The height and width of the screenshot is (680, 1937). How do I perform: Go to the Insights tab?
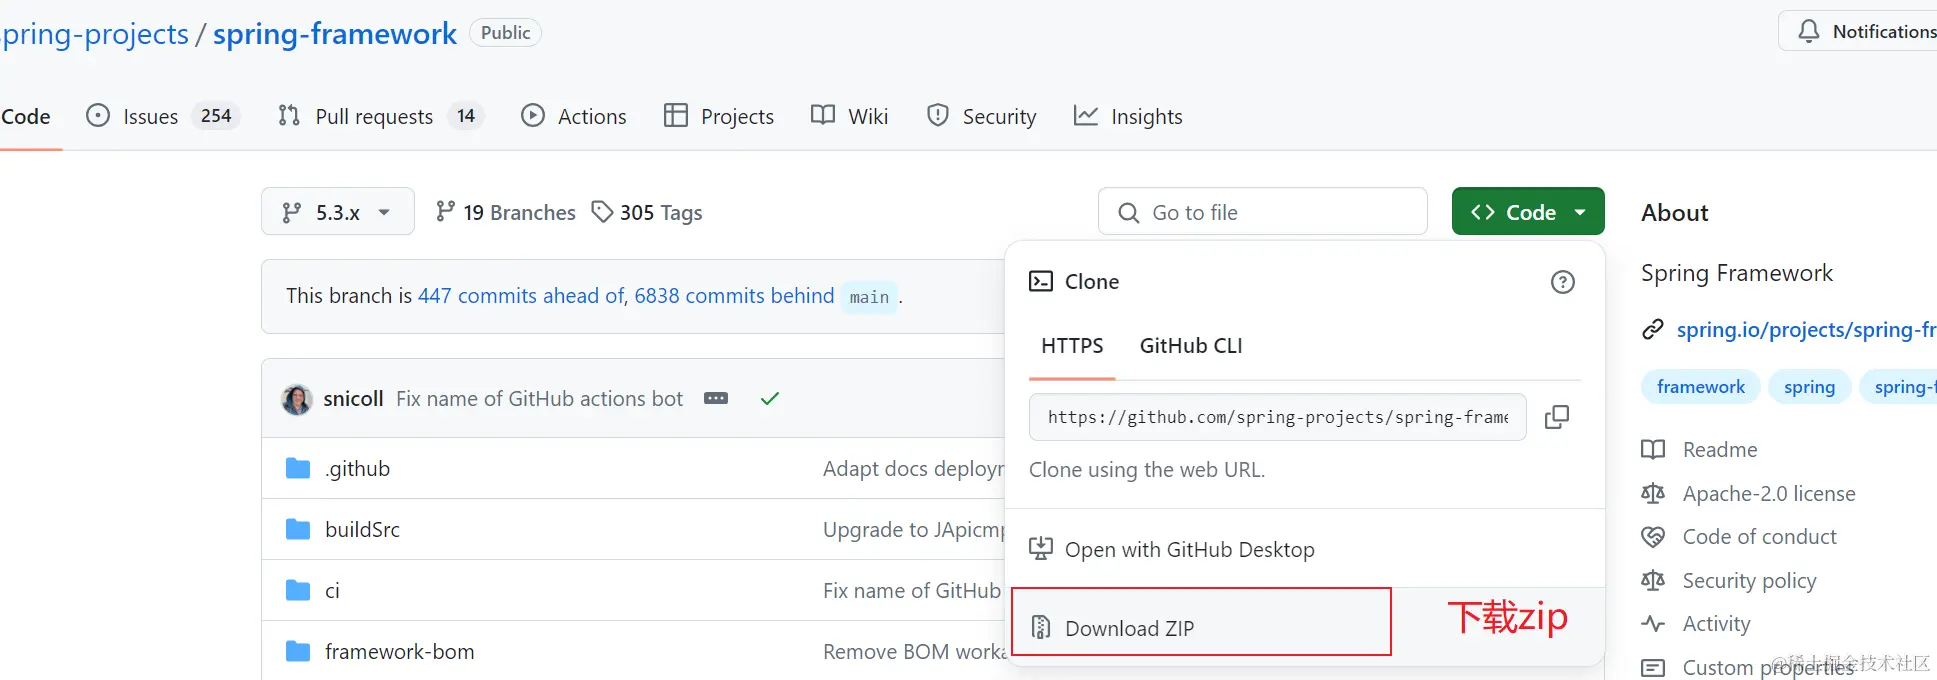[1146, 117]
